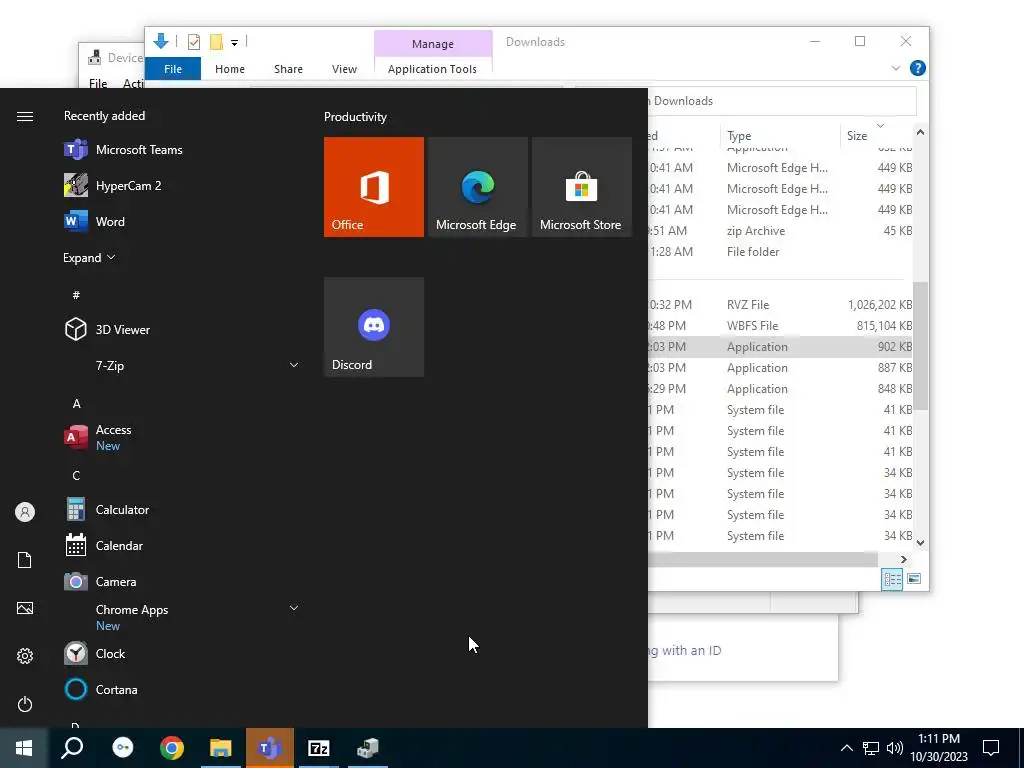
Task: Click the Manage contextual tab
Action: [x=433, y=44]
